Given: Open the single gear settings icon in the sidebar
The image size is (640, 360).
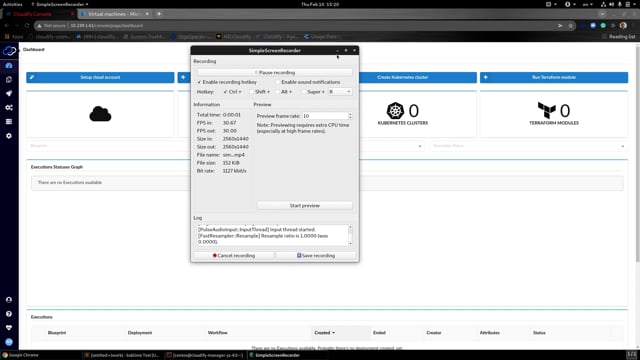Looking at the screenshot, I should (x=9, y=136).
